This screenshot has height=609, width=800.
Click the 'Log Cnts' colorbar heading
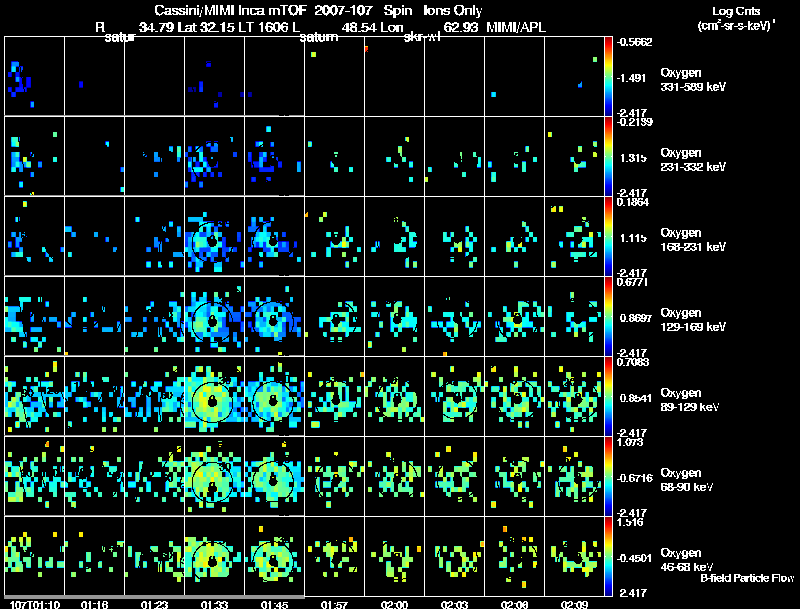pos(736,11)
